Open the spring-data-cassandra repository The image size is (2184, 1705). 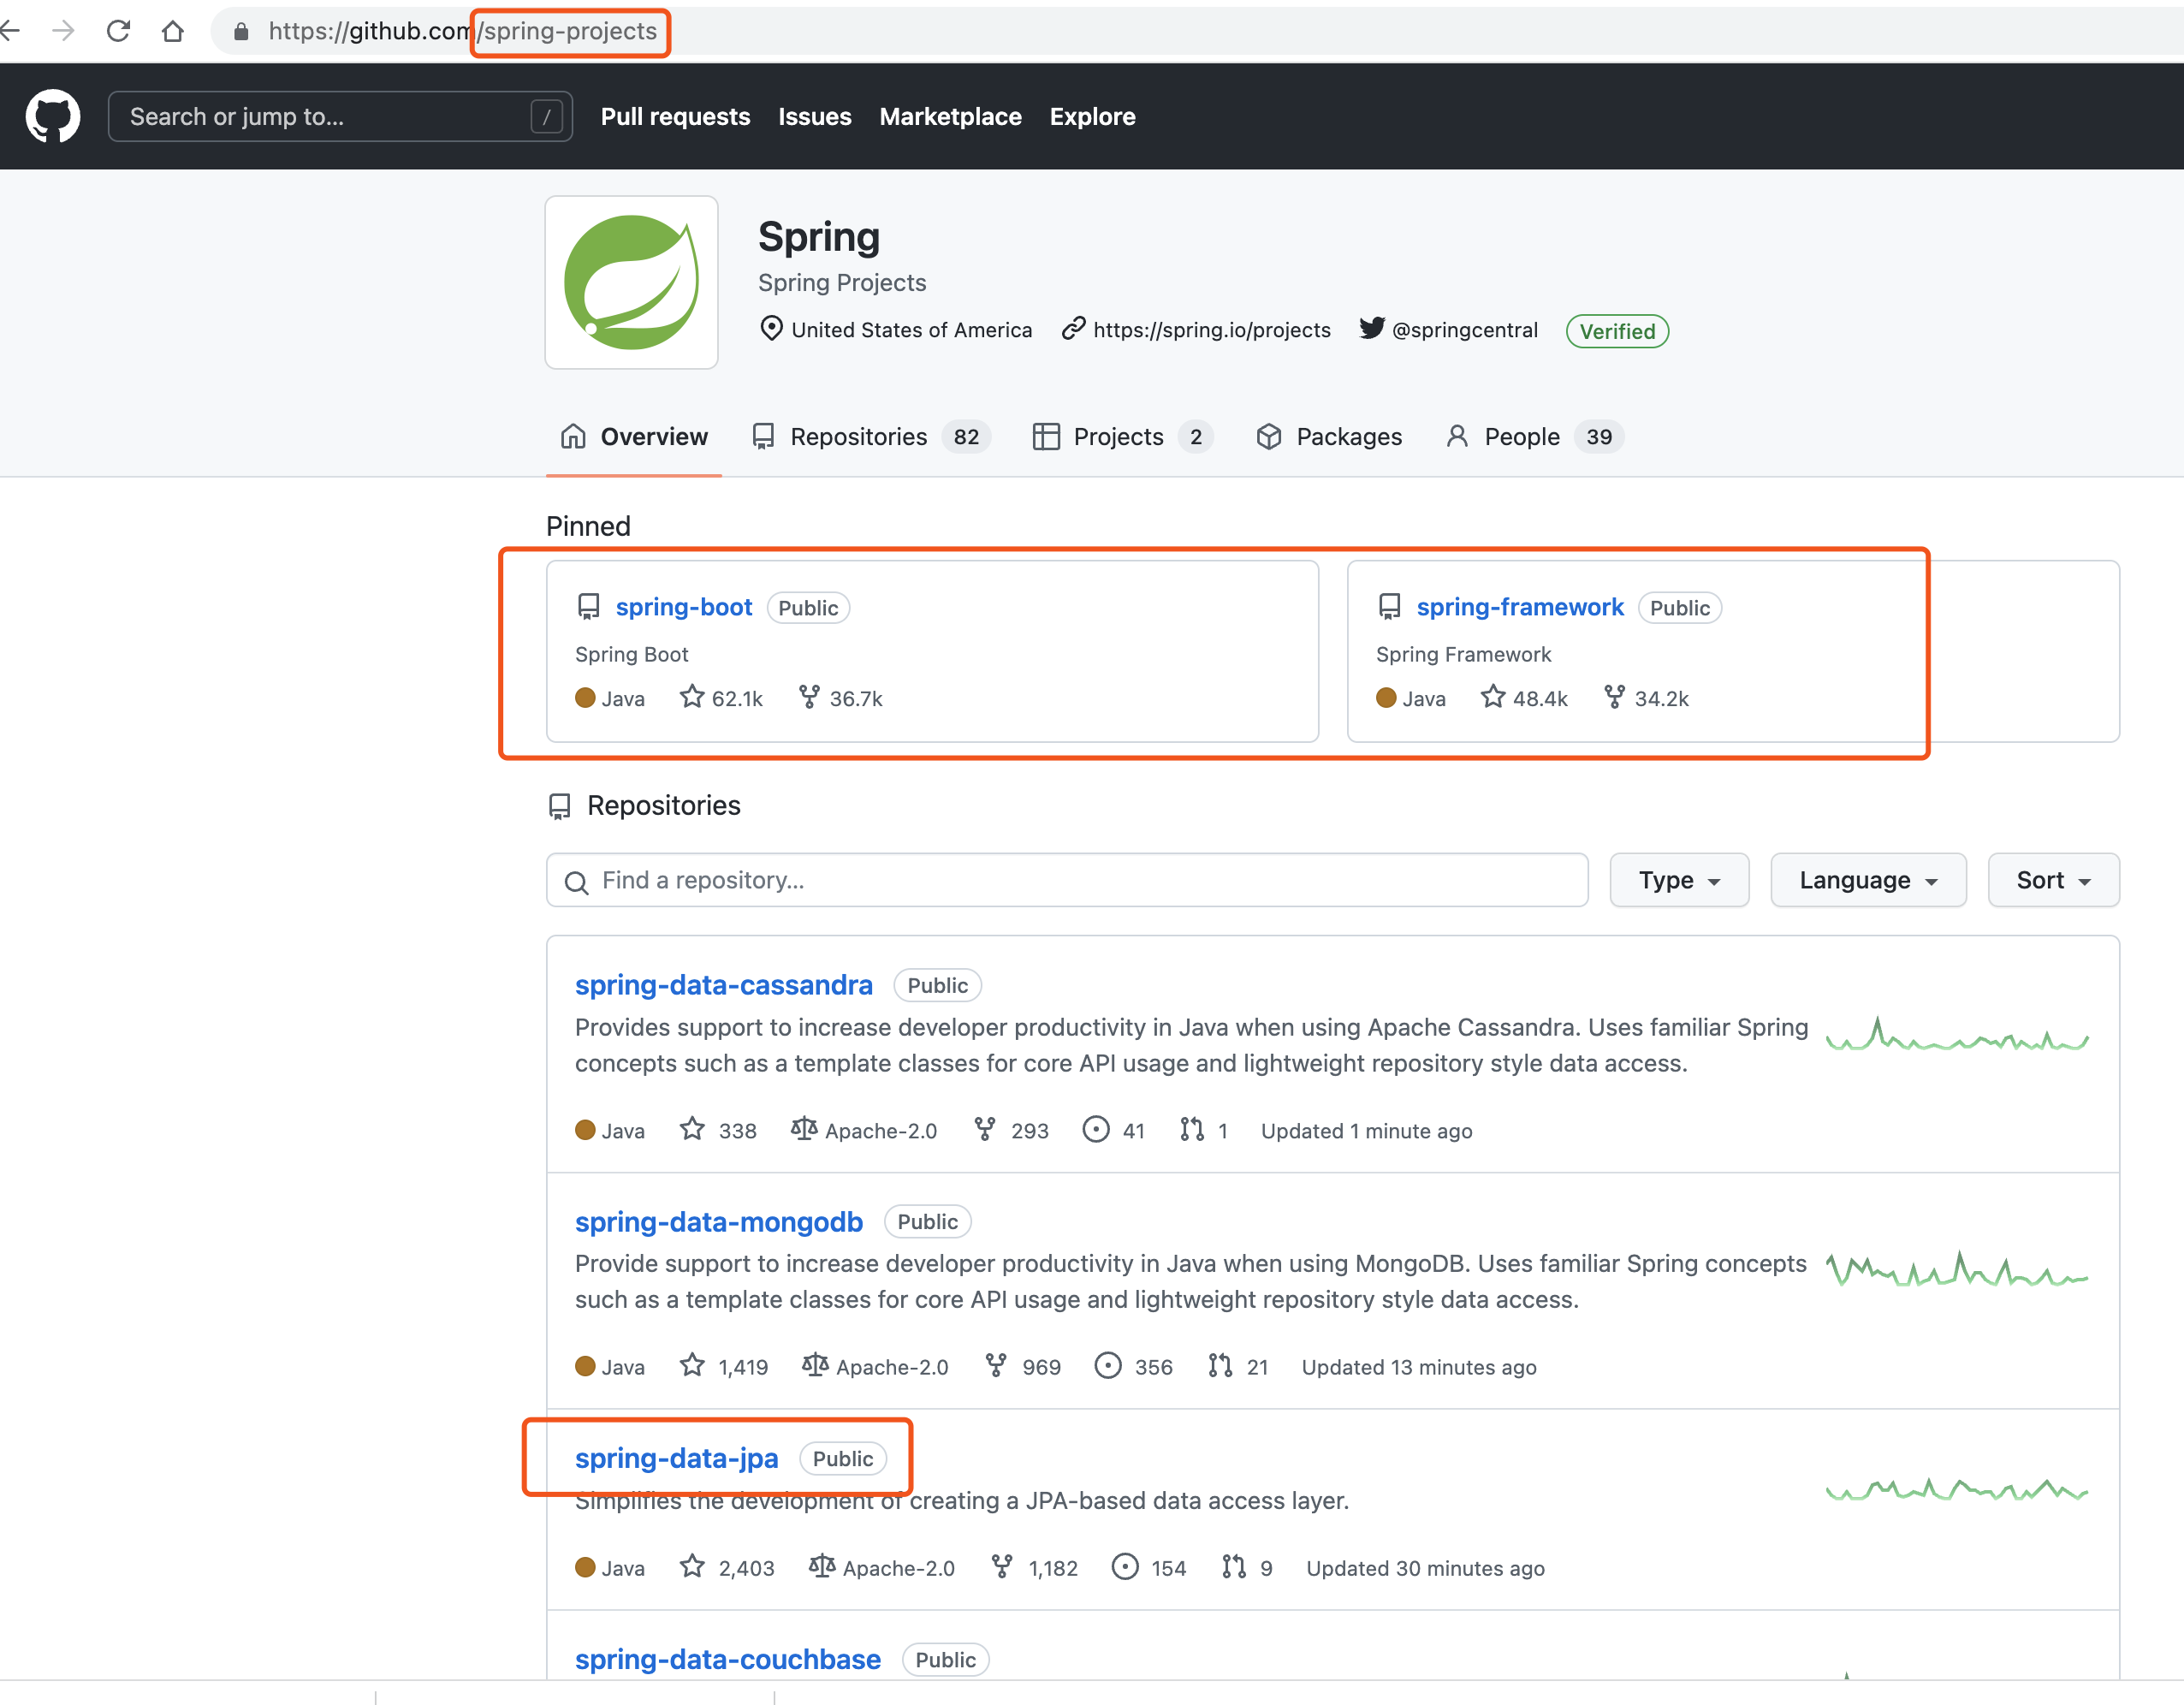pos(724,985)
